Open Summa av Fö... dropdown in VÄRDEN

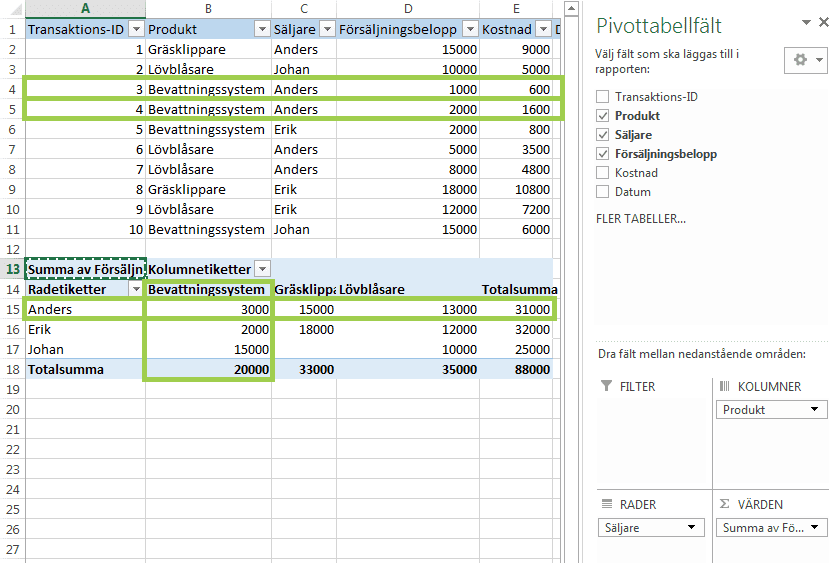coord(814,527)
